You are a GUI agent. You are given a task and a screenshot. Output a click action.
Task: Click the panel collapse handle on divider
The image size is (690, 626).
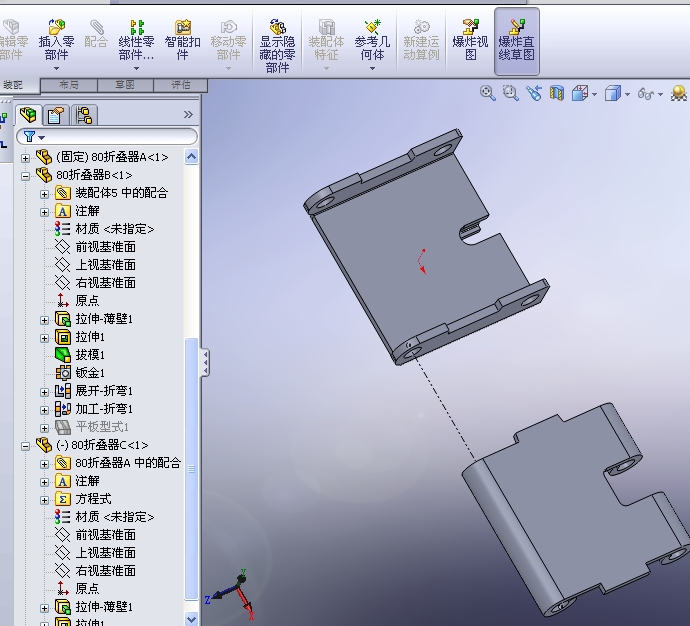(205, 363)
